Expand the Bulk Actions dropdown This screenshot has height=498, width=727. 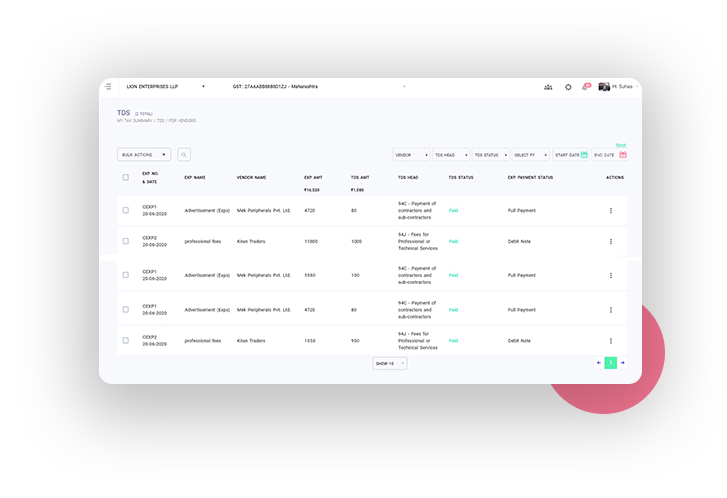coord(144,155)
